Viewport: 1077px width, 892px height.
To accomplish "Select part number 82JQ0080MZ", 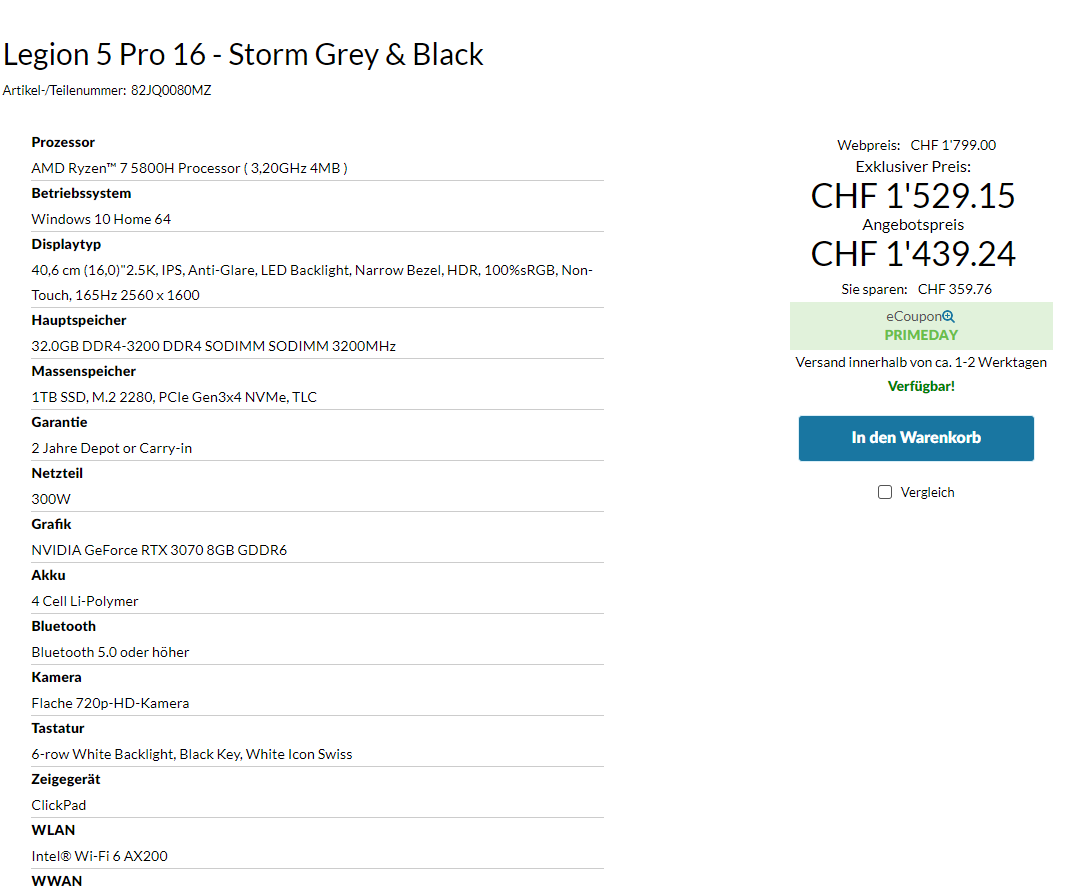I will [171, 91].
